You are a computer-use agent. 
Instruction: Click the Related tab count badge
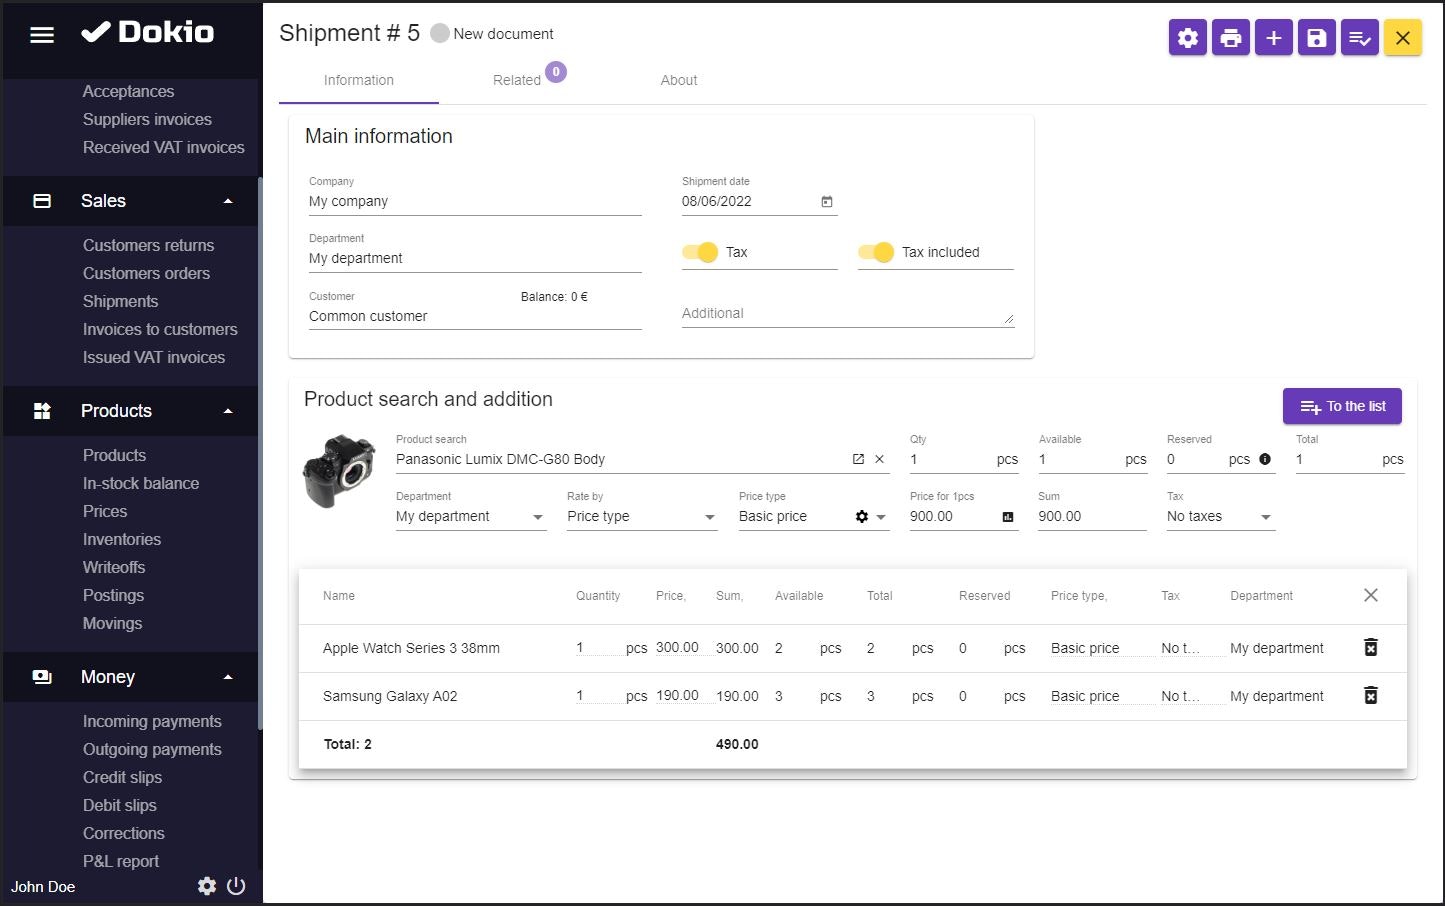pyautogui.click(x=556, y=72)
